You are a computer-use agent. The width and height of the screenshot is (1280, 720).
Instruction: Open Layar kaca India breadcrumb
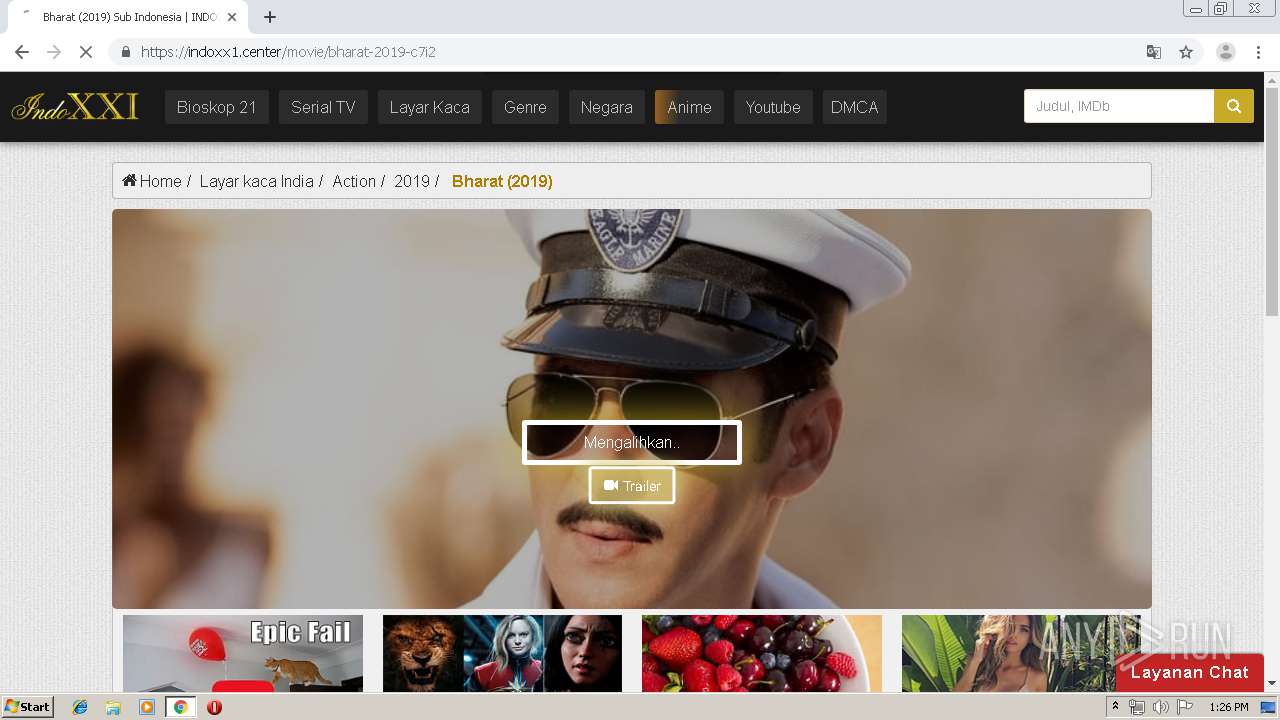[256, 181]
